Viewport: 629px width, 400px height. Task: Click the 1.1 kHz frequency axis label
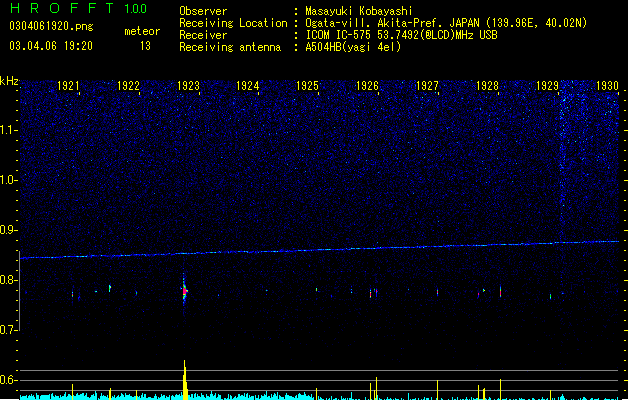[9, 130]
